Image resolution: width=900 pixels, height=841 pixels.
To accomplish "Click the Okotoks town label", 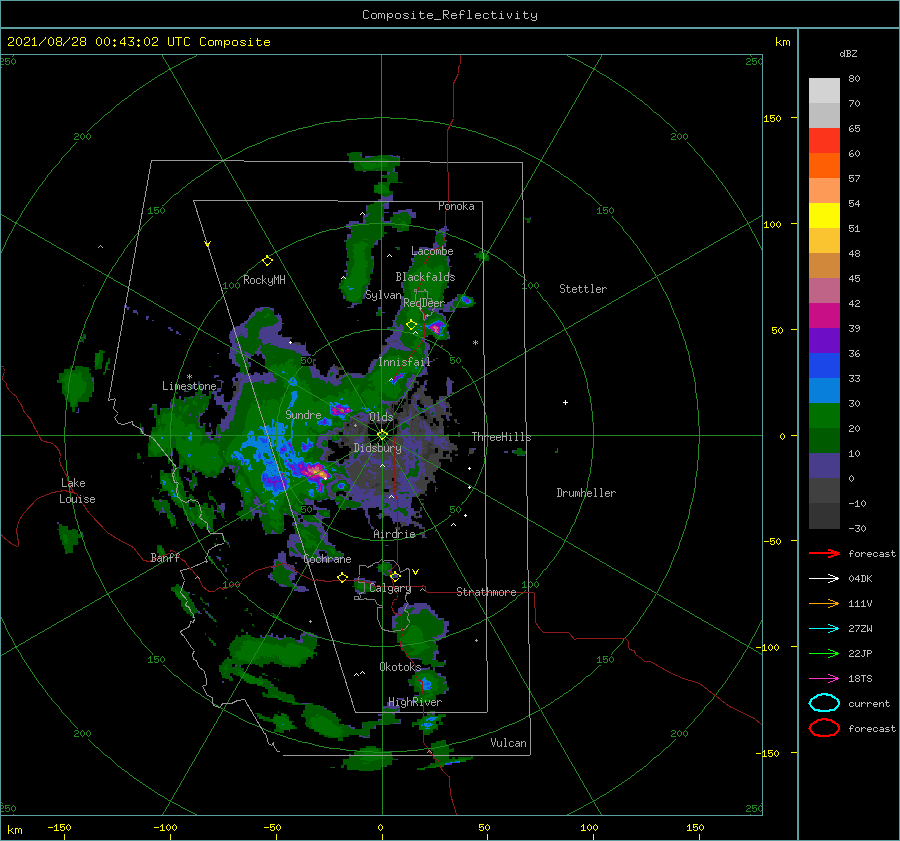I will click(x=400, y=666).
